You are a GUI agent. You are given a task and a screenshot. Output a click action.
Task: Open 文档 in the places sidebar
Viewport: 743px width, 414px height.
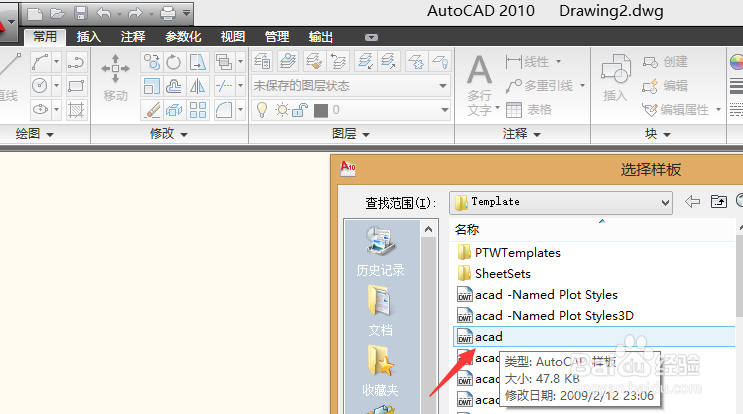point(381,310)
